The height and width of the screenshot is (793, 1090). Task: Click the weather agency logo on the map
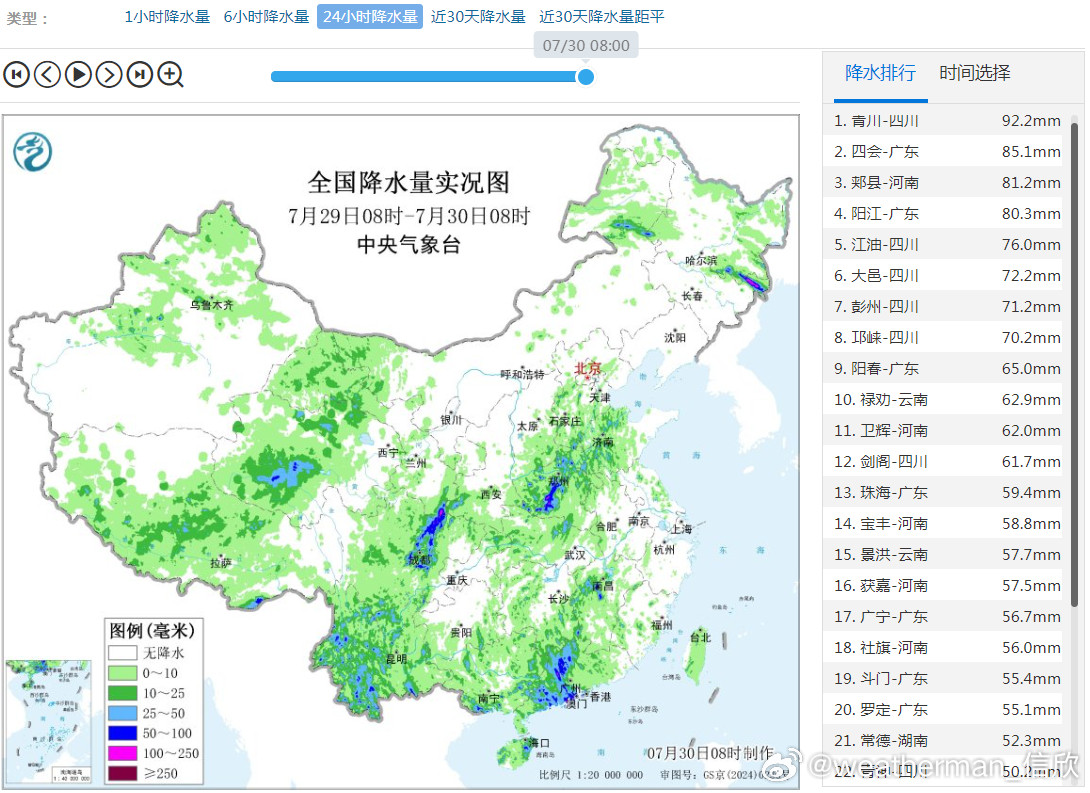33,152
